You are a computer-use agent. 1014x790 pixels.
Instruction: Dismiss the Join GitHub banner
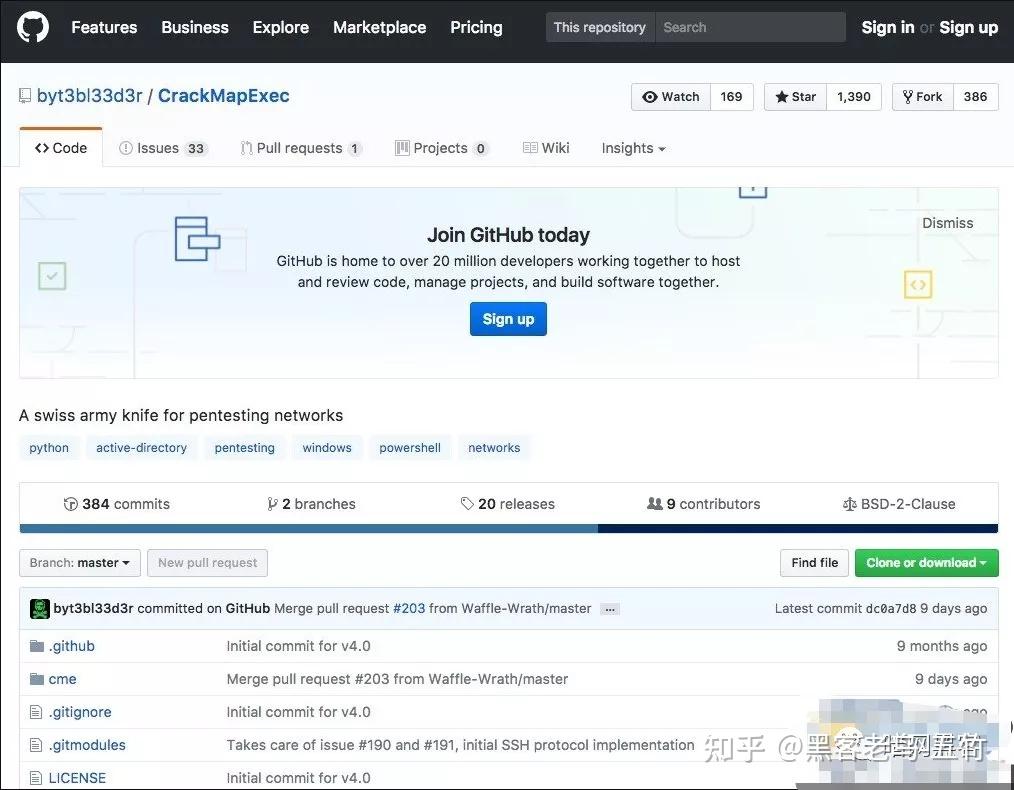tap(947, 223)
